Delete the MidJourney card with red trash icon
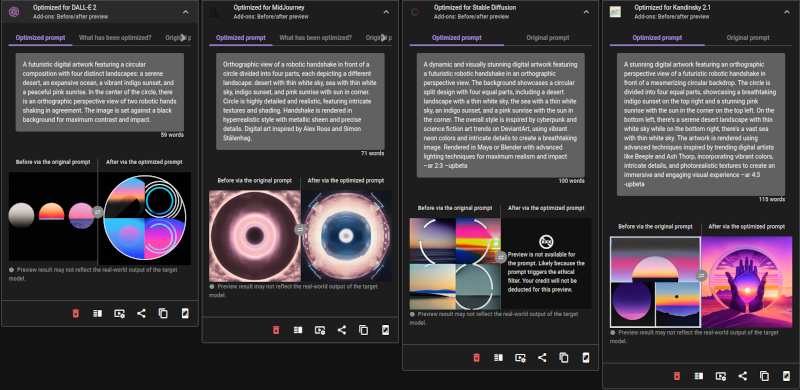 point(276,330)
